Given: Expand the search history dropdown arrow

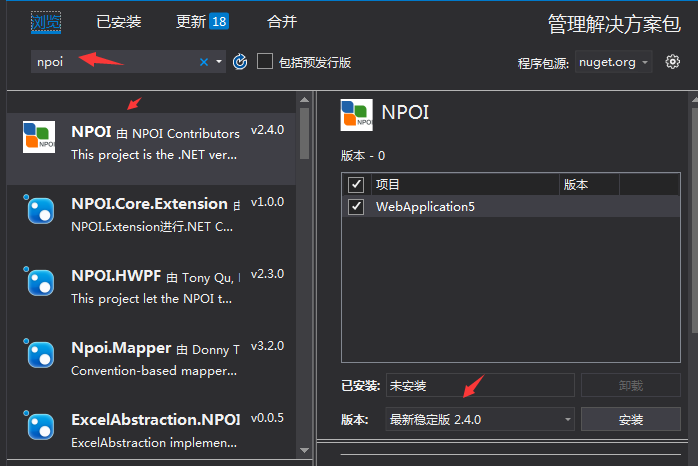Looking at the screenshot, I should coord(219,61).
